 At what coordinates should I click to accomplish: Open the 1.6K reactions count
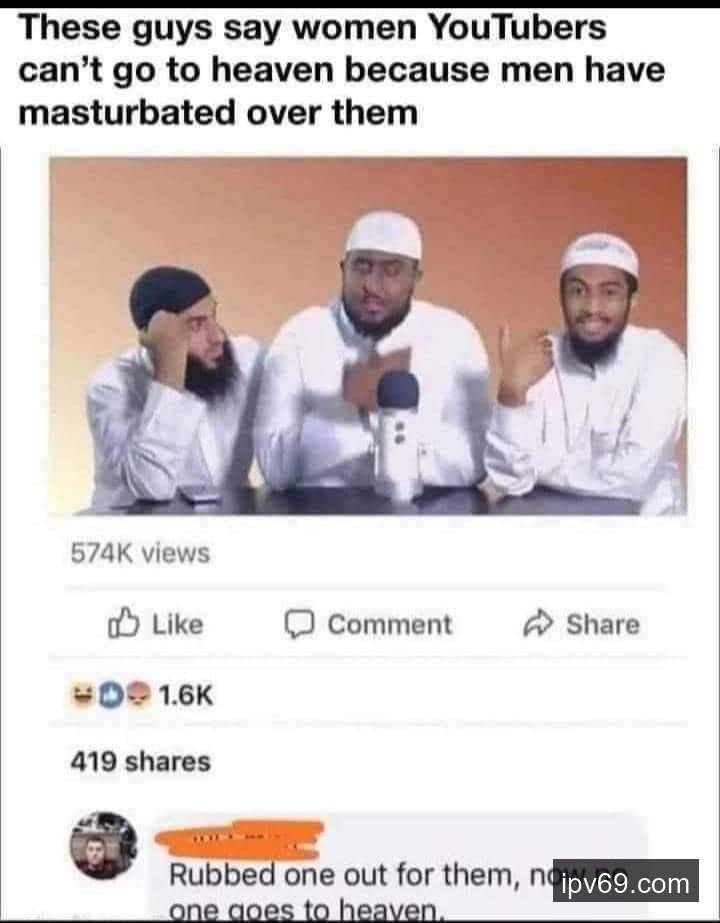coord(185,695)
